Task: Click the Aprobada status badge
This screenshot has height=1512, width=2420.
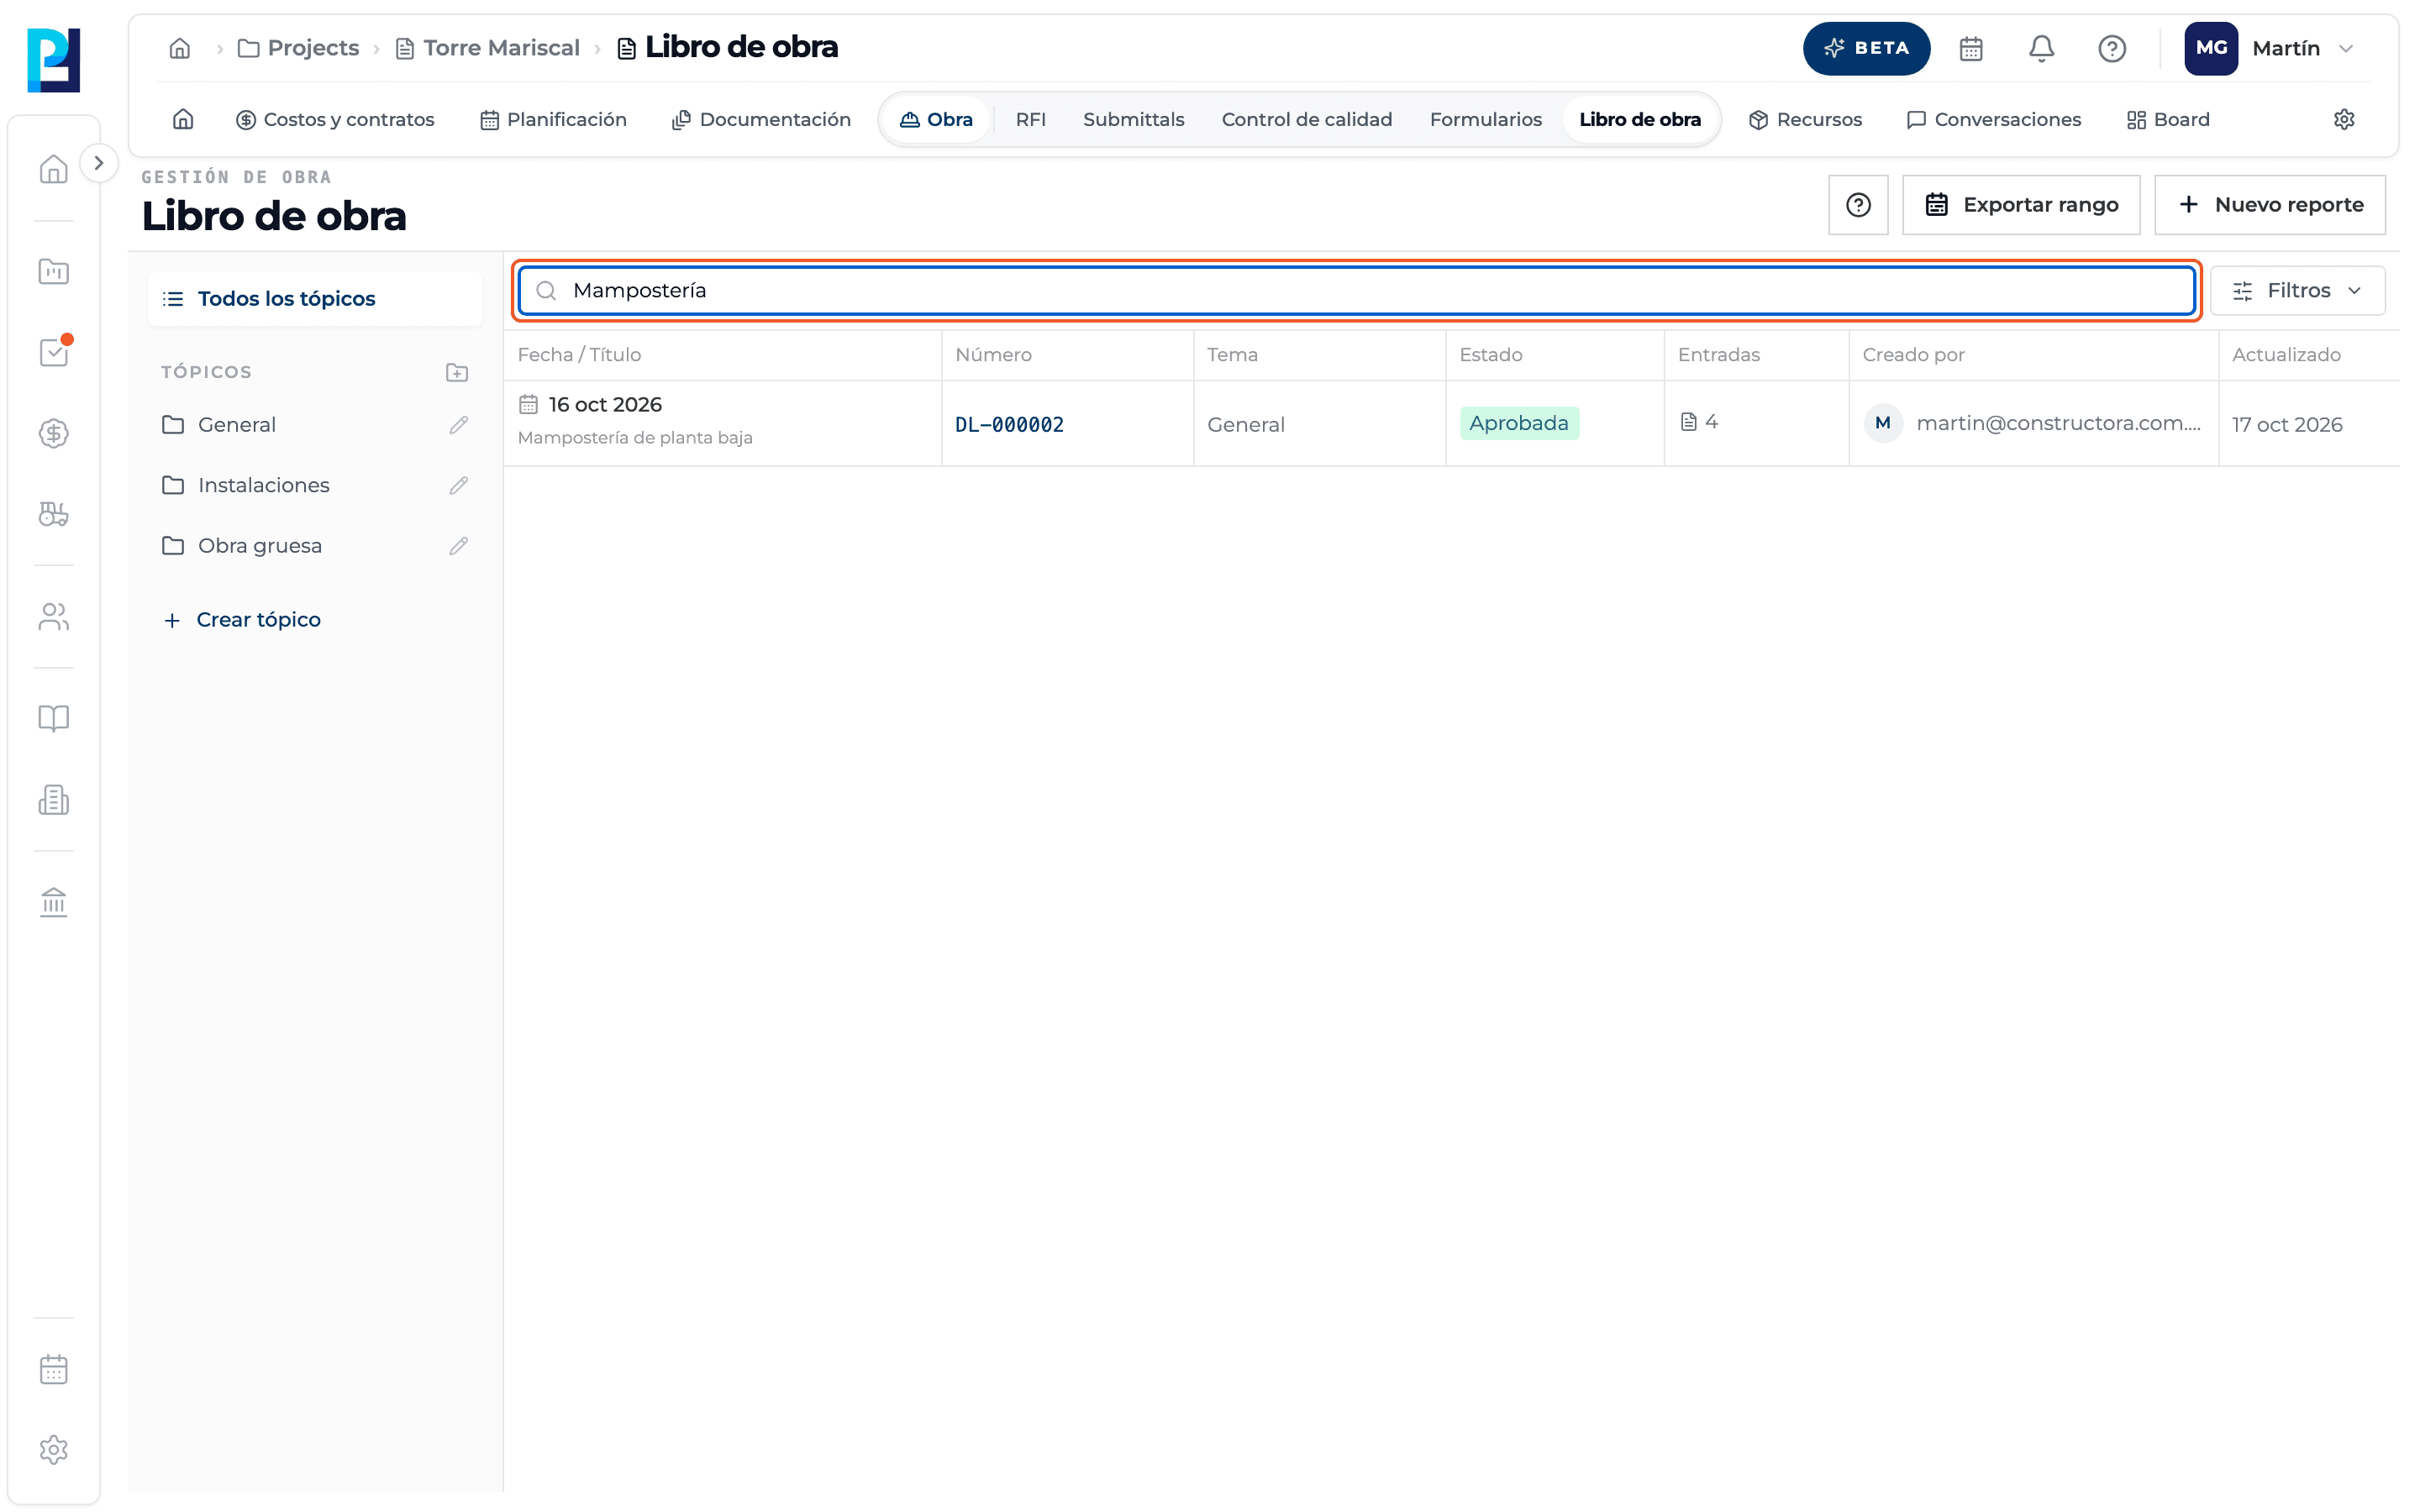Action: click(1518, 423)
